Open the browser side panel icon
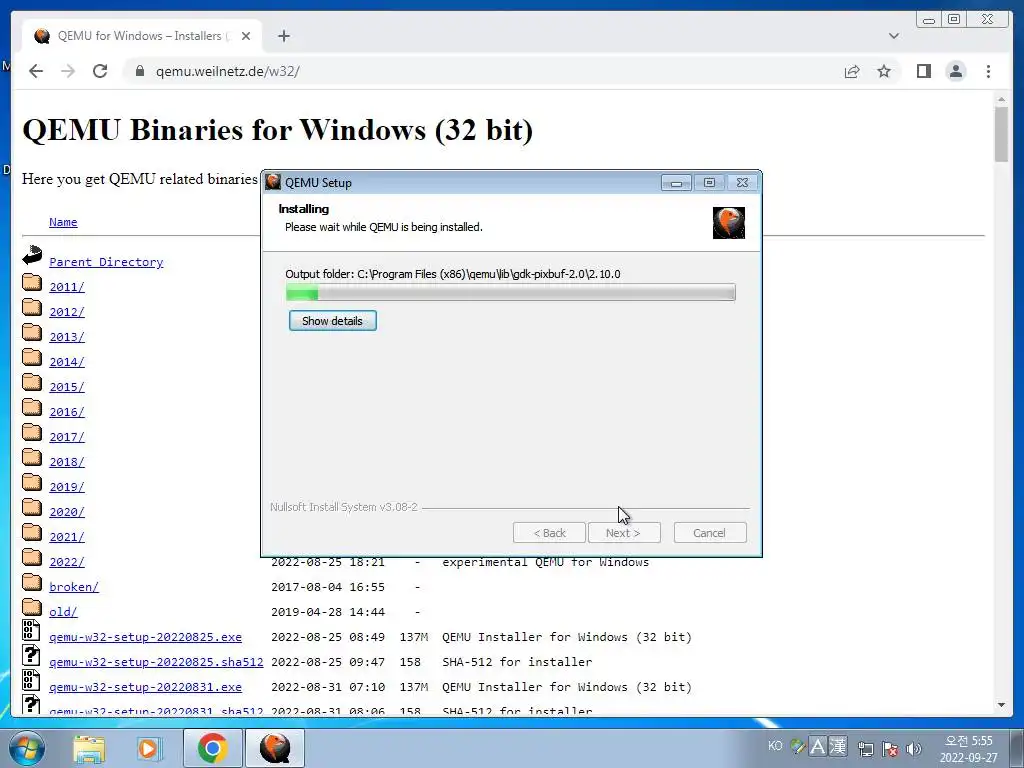The height and width of the screenshot is (768, 1024). pyautogui.click(x=923, y=71)
